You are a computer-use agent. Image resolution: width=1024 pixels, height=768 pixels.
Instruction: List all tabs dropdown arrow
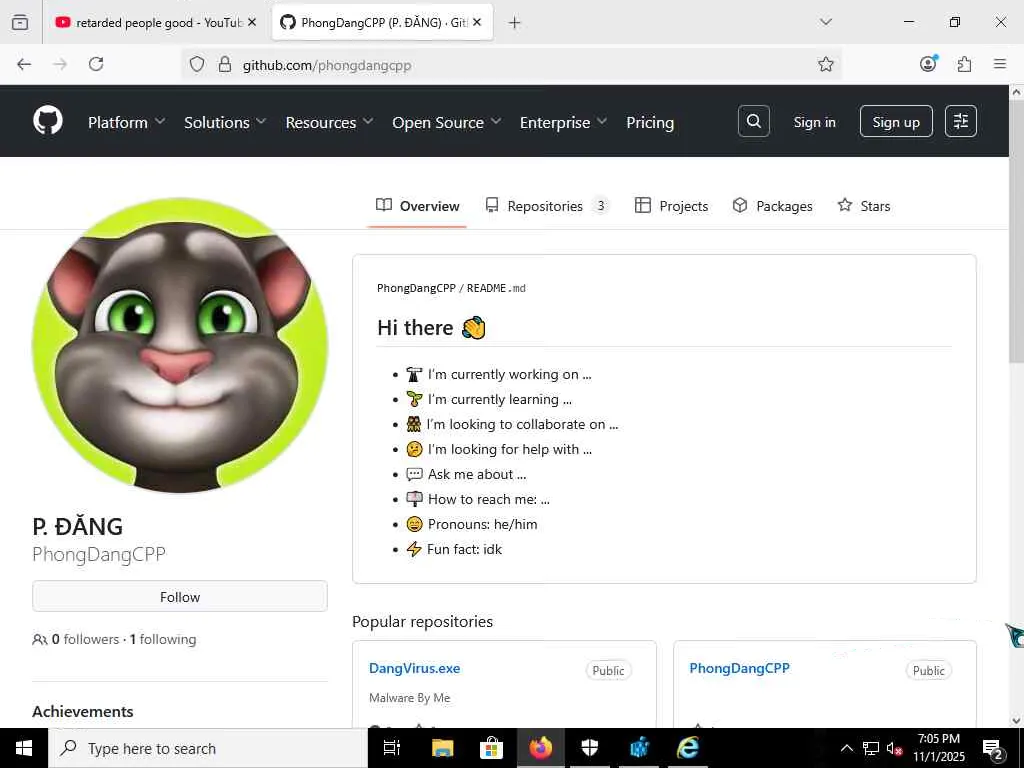click(x=825, y=22)
